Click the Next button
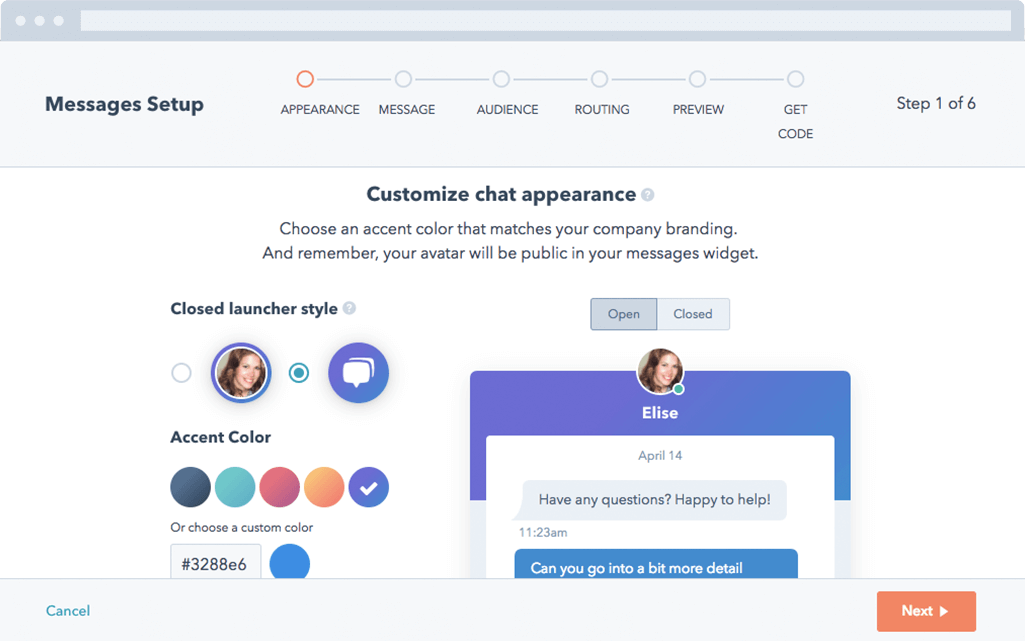Viewport: 1025px width, 641px height. [926, 611]
